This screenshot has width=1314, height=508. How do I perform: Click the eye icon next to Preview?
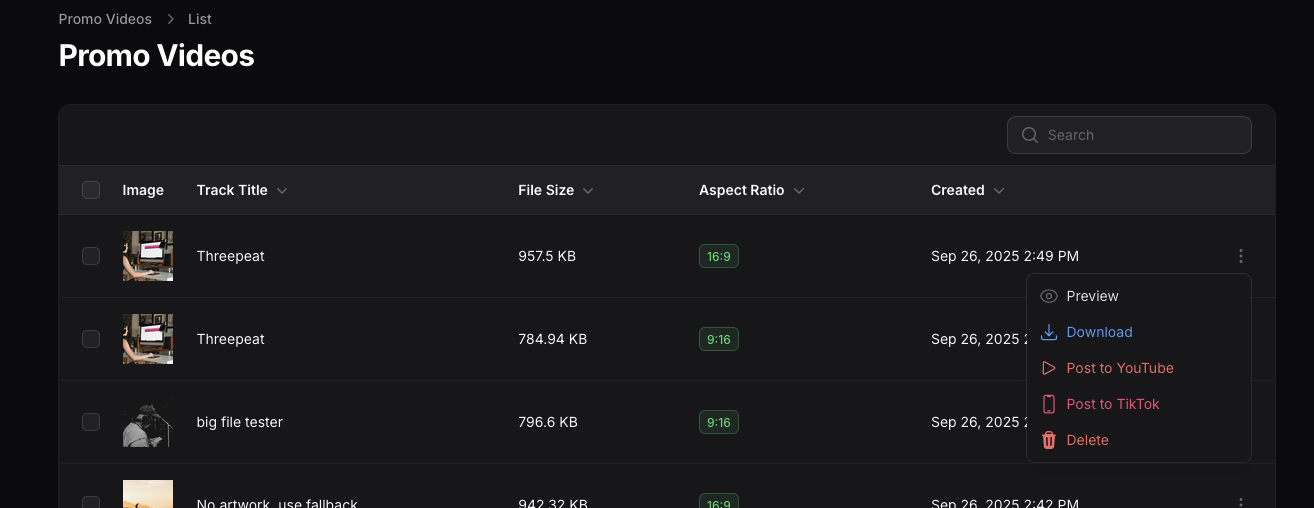coord(1049,296)
